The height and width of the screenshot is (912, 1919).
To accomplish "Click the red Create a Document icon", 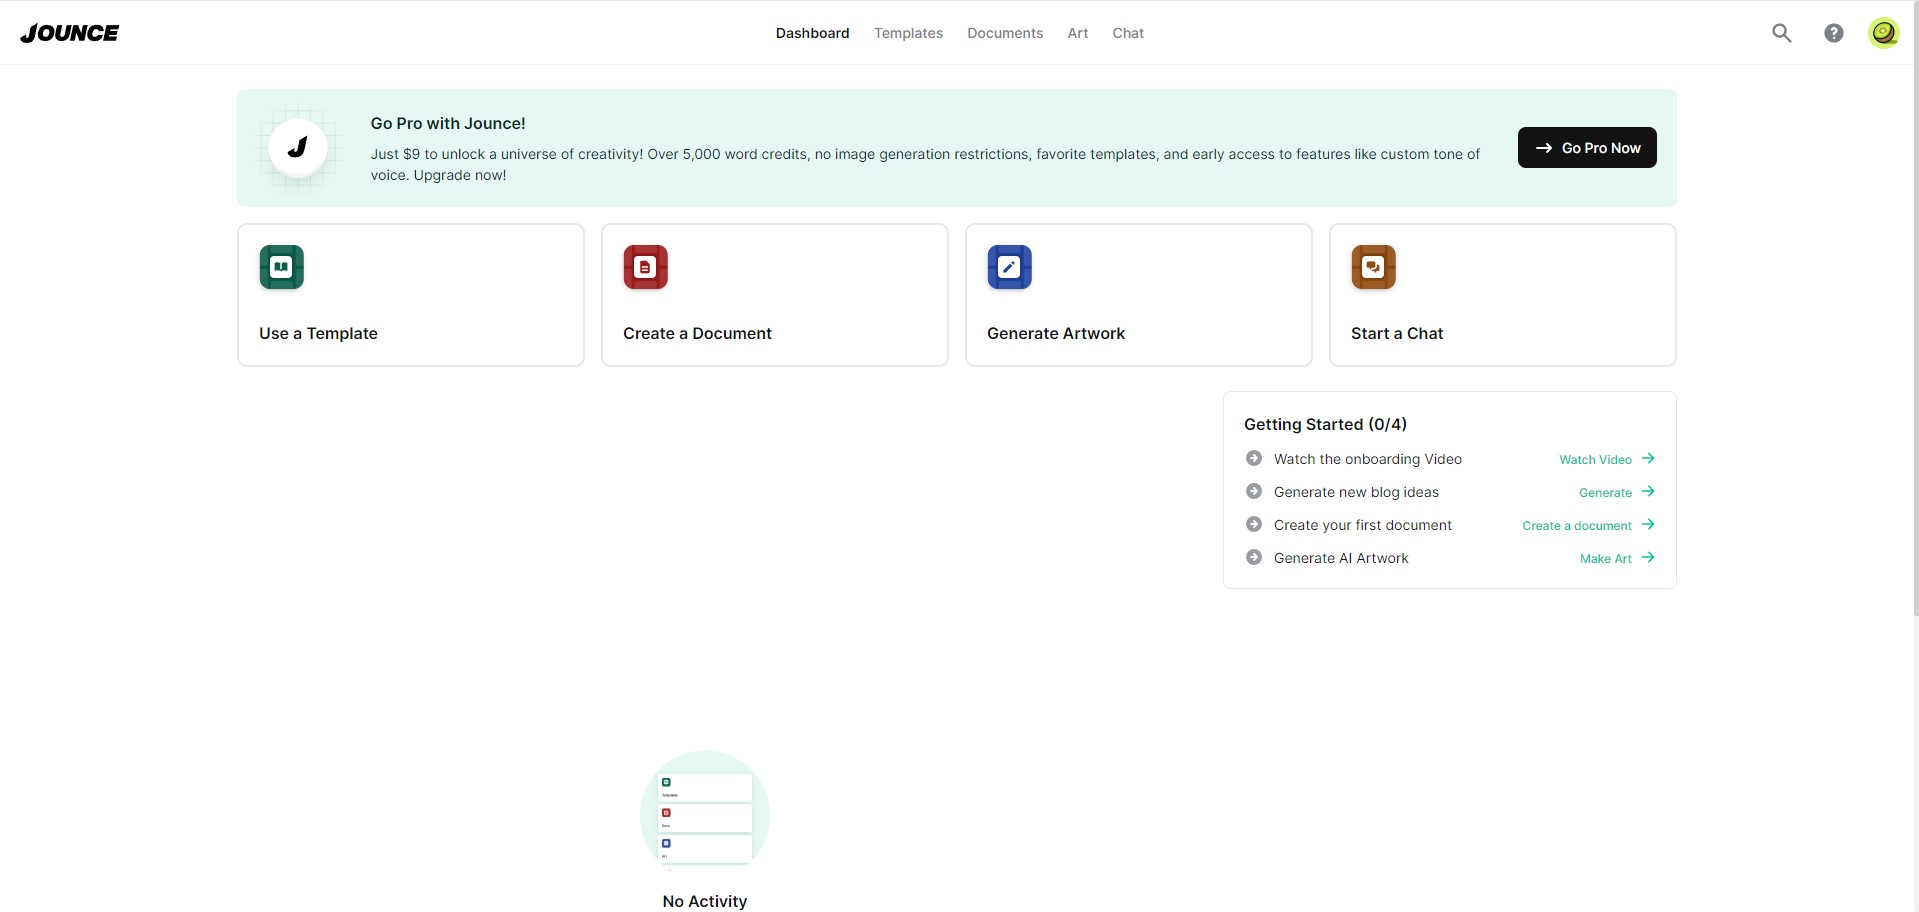I will [x=646, y=267].
